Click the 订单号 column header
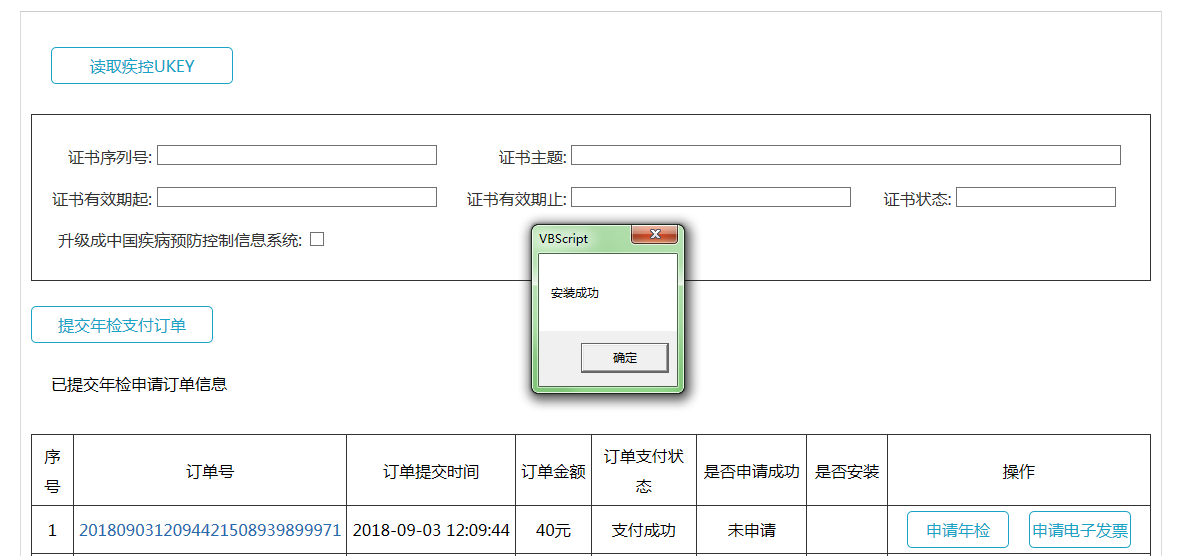This screenshot has width=1187, height=556. click(x=210, y=471)
